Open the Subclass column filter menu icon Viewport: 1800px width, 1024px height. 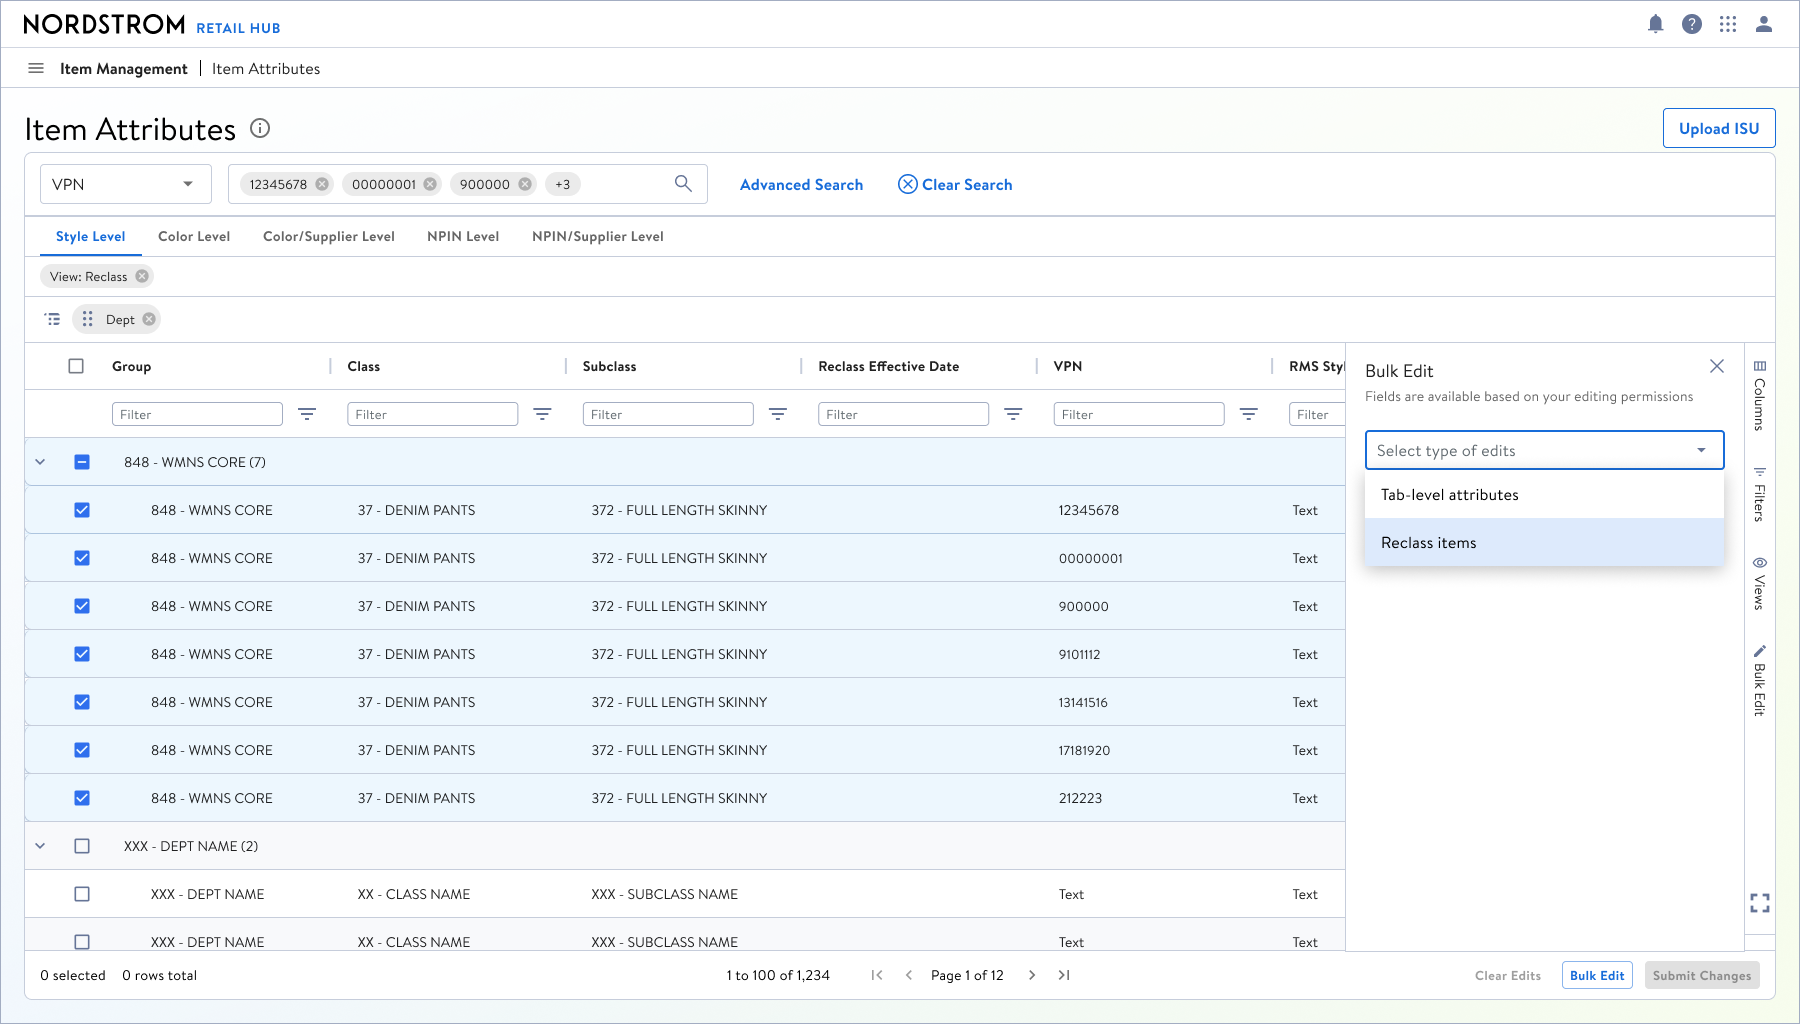778,414
